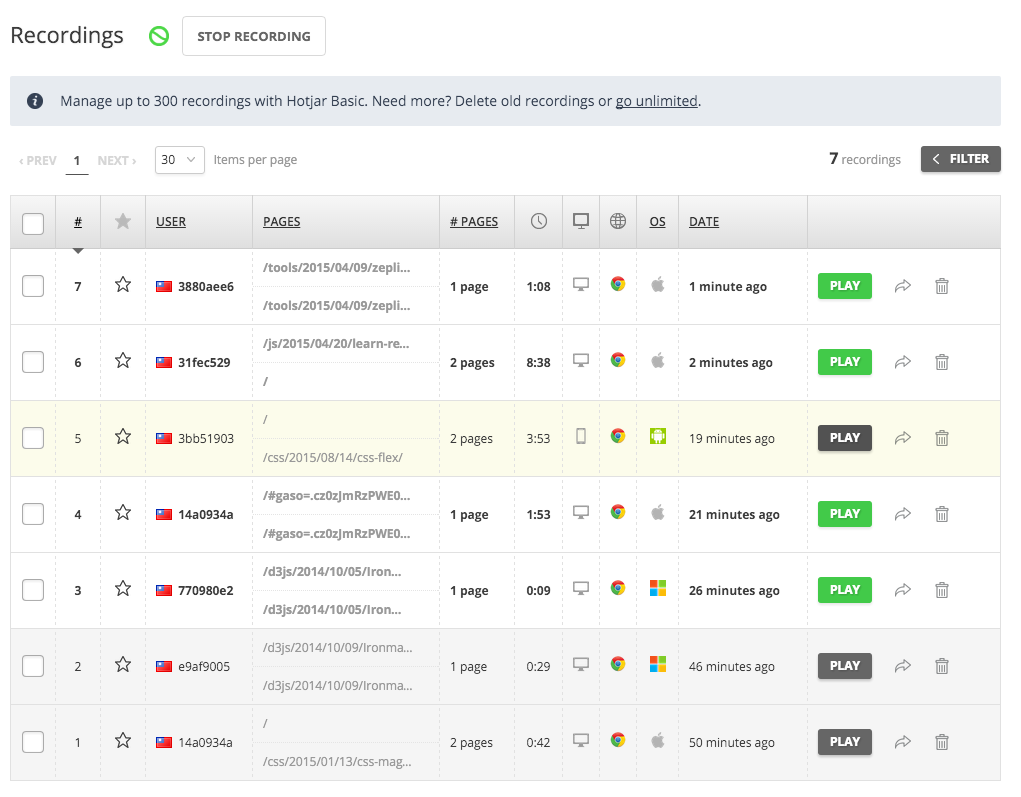
Task: Sort by USER column header
Action: pos(171,222)
